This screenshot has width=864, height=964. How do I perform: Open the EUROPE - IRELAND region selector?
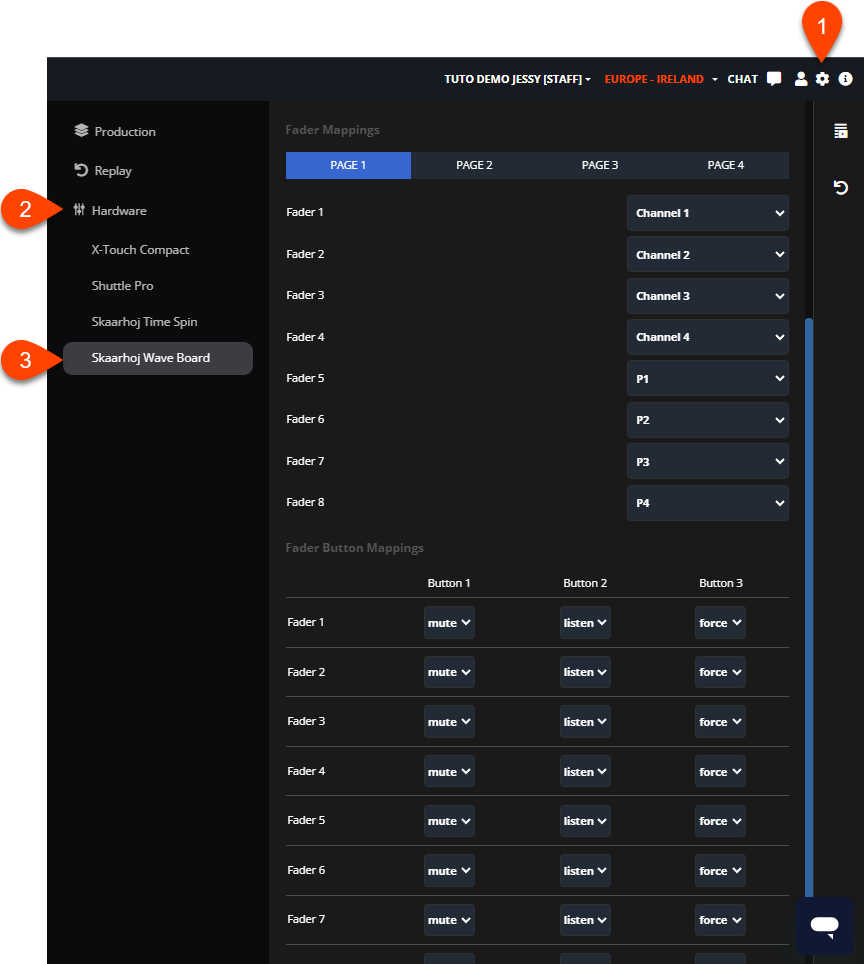660,79
